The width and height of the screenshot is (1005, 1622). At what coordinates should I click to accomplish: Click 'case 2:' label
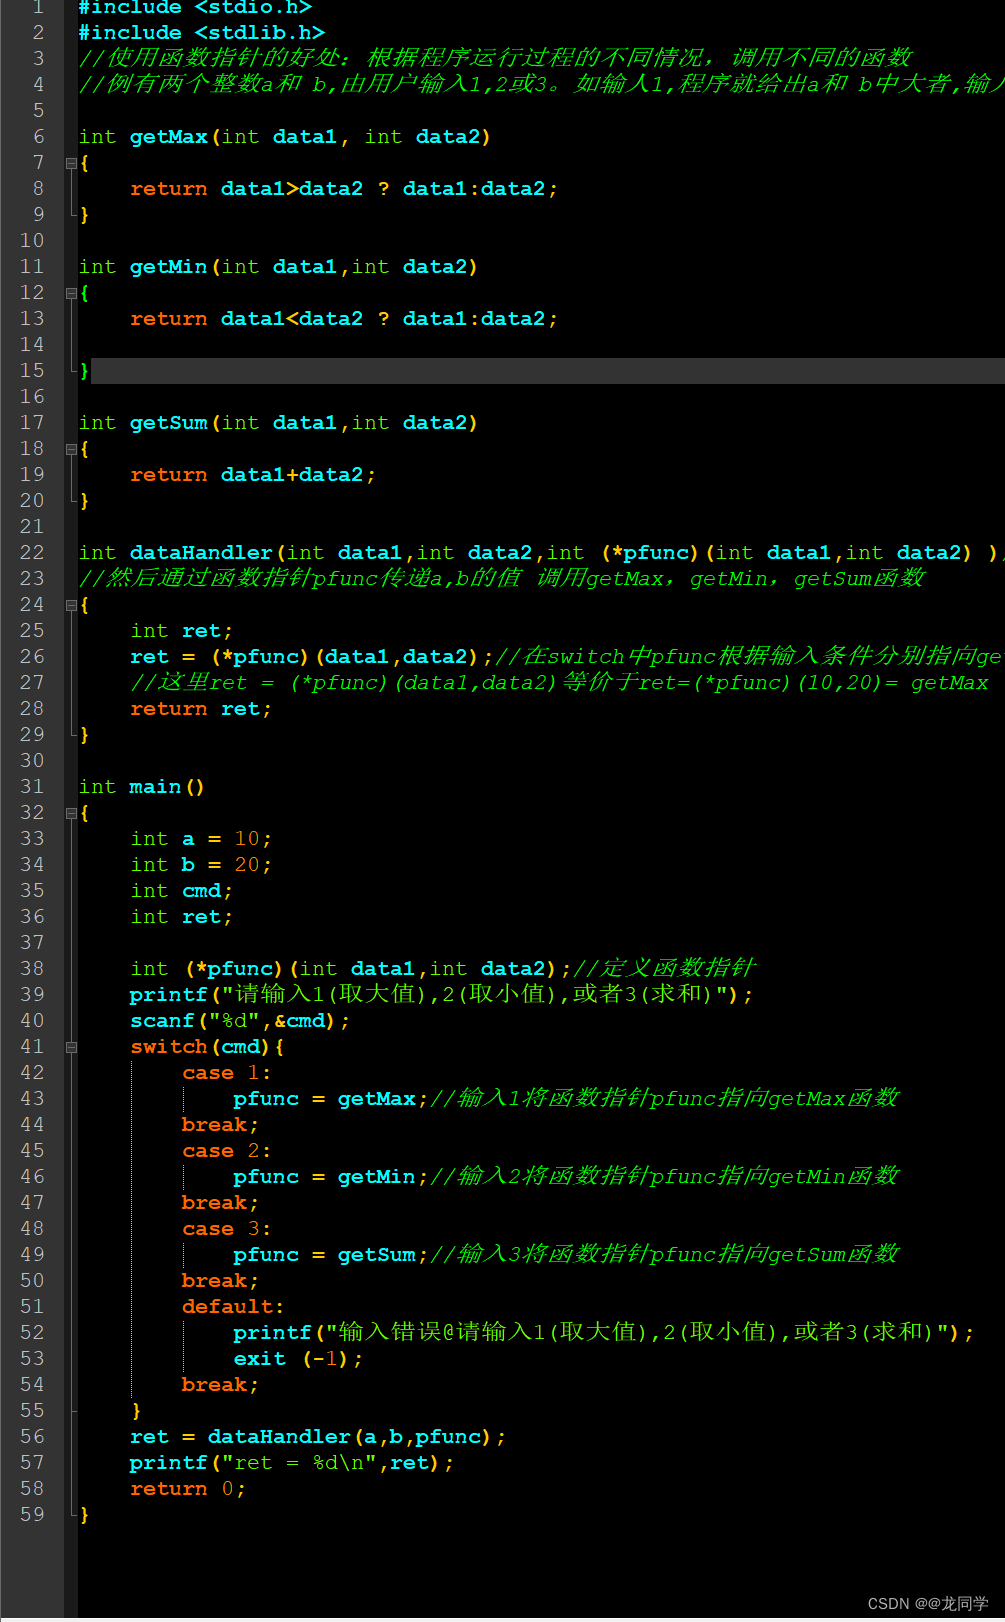[x=227, y=1151]
